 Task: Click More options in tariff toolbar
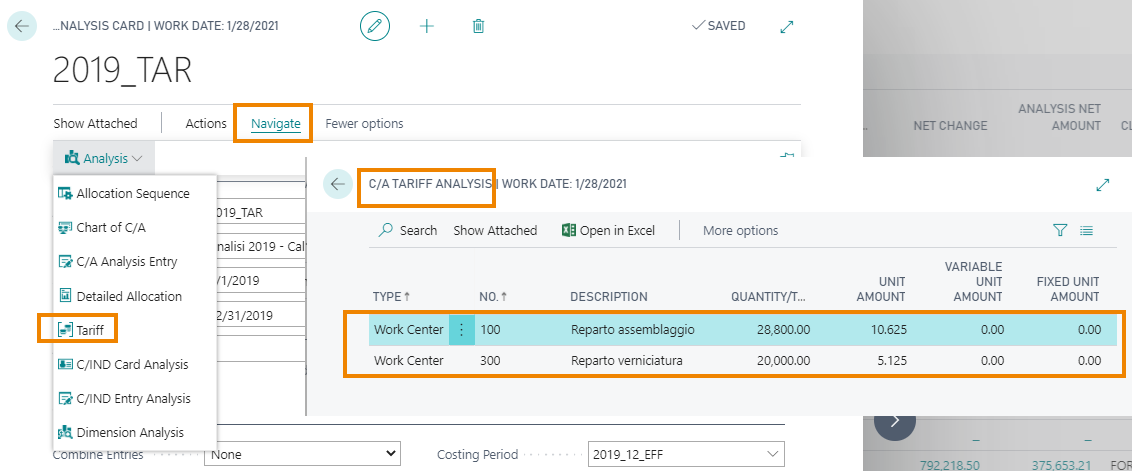(741, 230)
